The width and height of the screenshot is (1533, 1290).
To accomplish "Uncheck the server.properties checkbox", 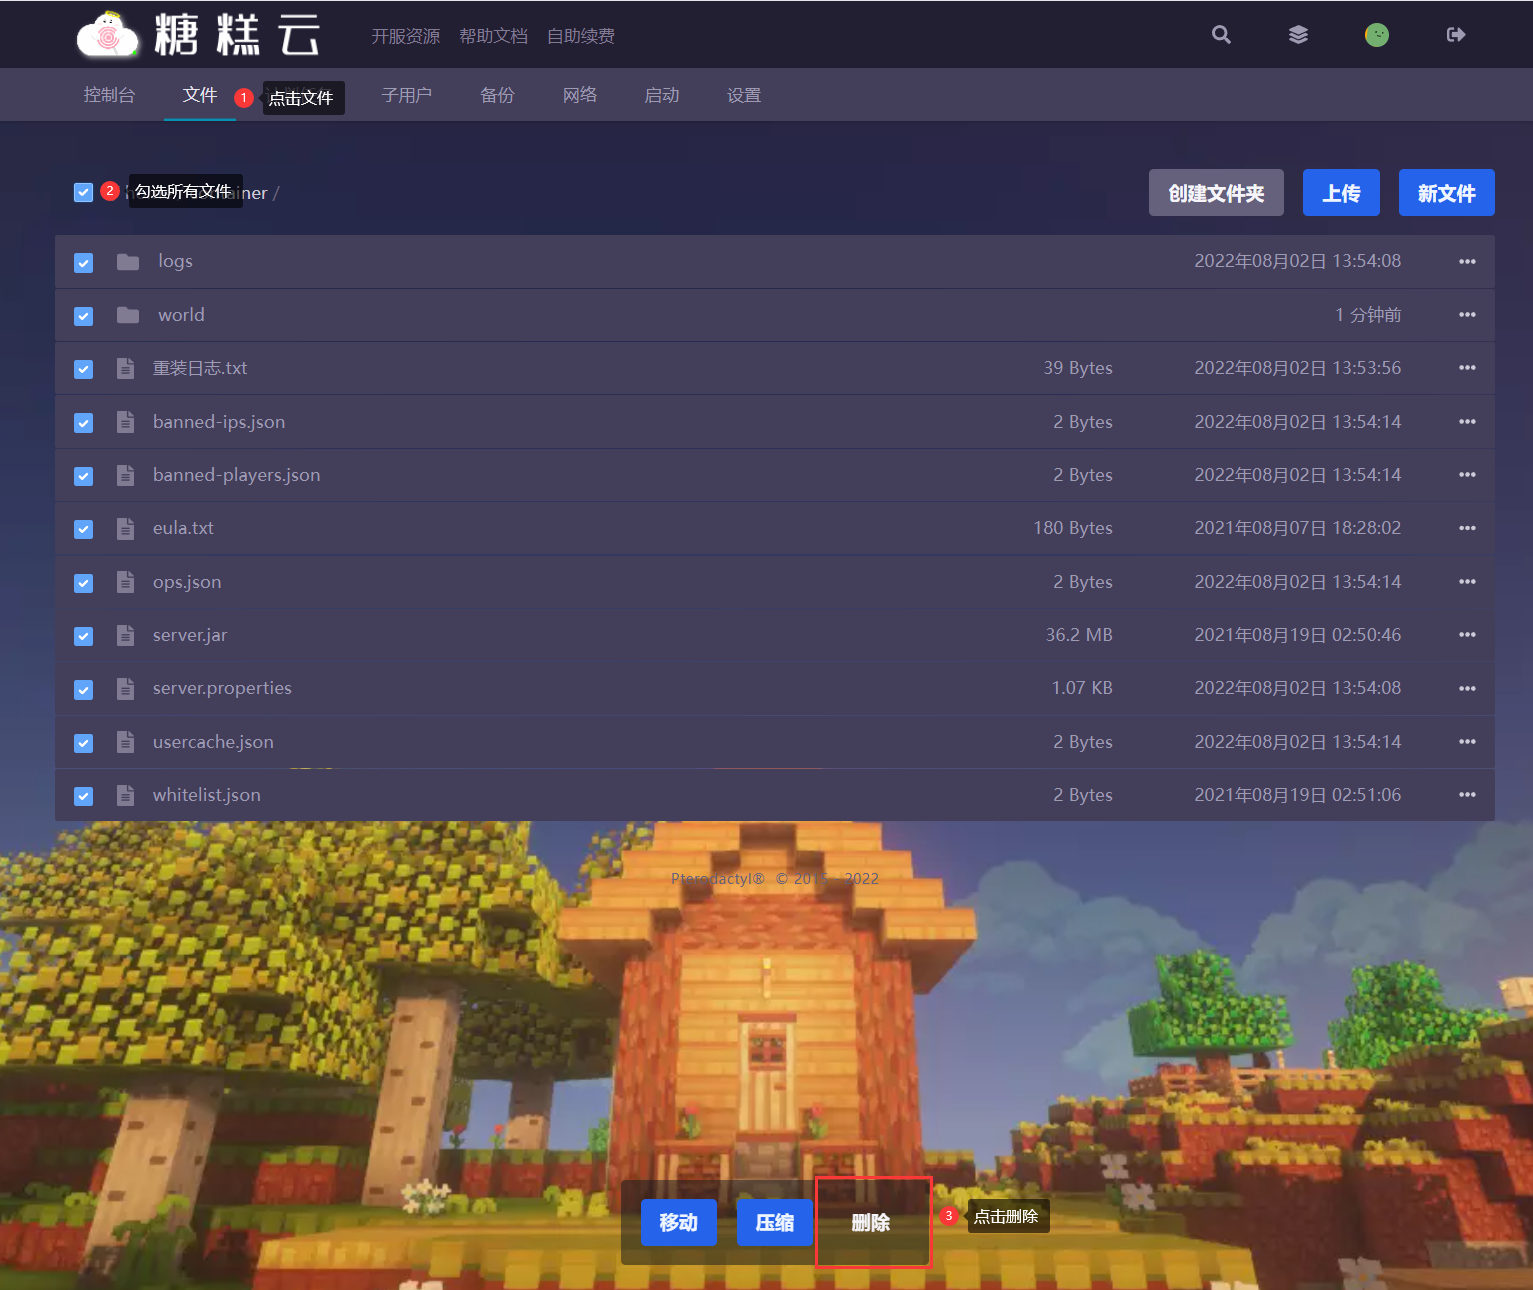I will point(84,690).
